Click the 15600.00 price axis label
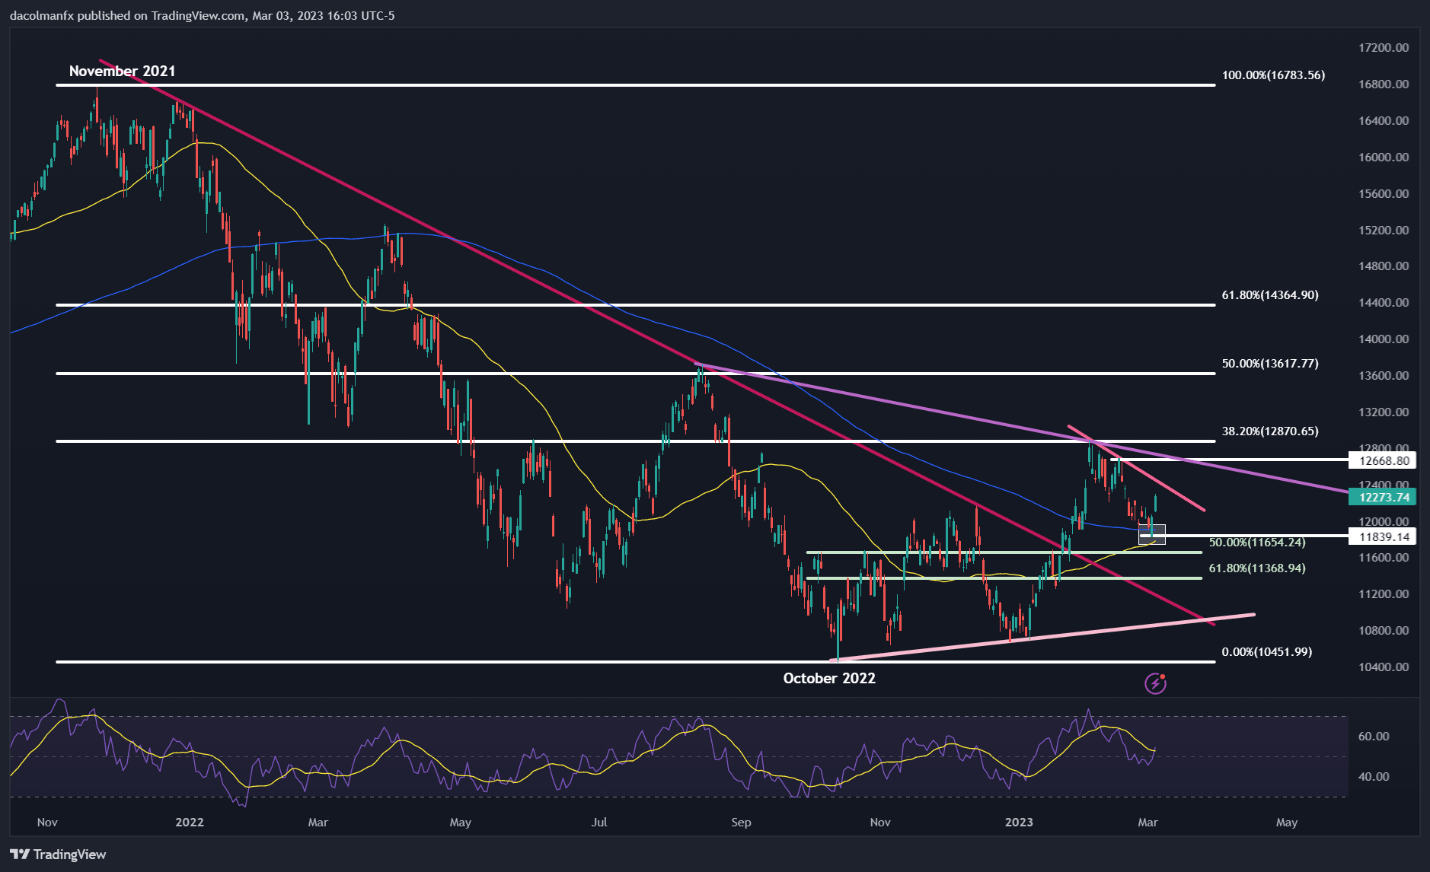 (x=1384, y=194)
